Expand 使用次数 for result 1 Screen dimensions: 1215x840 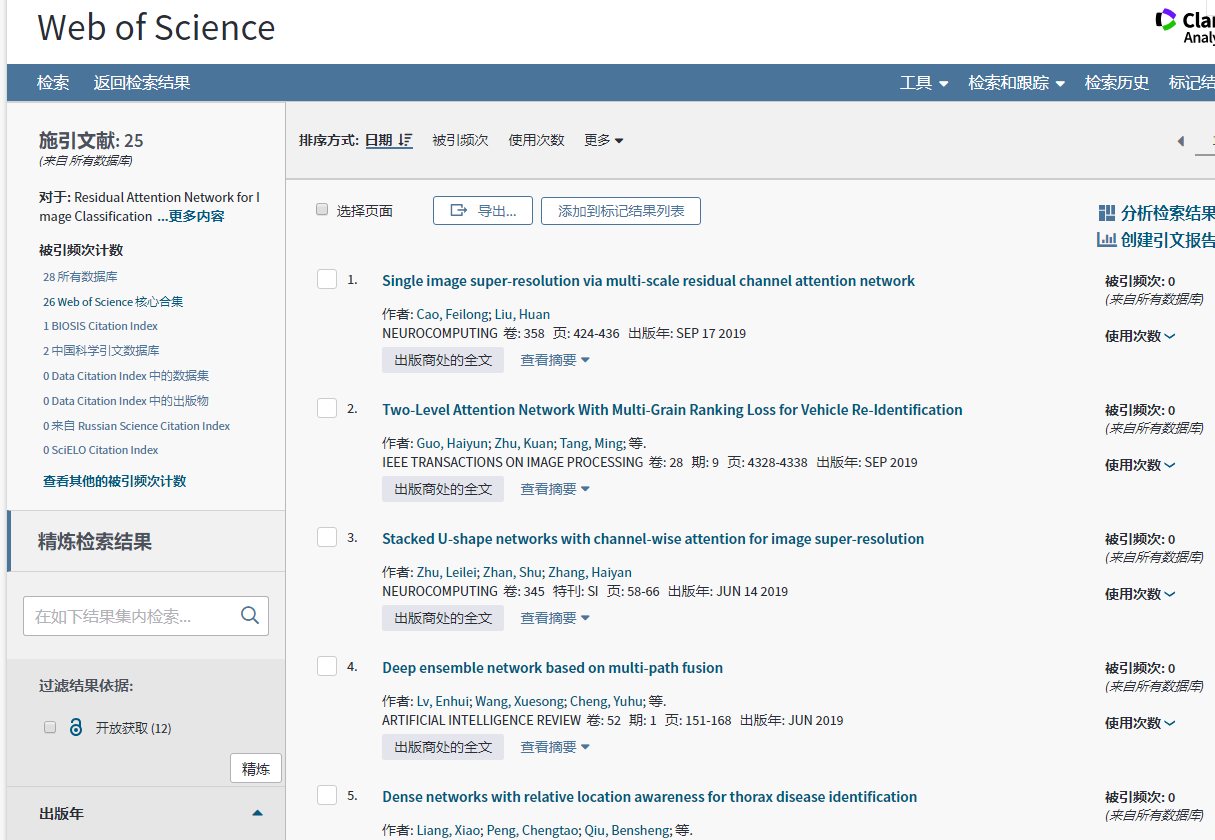1140,336
